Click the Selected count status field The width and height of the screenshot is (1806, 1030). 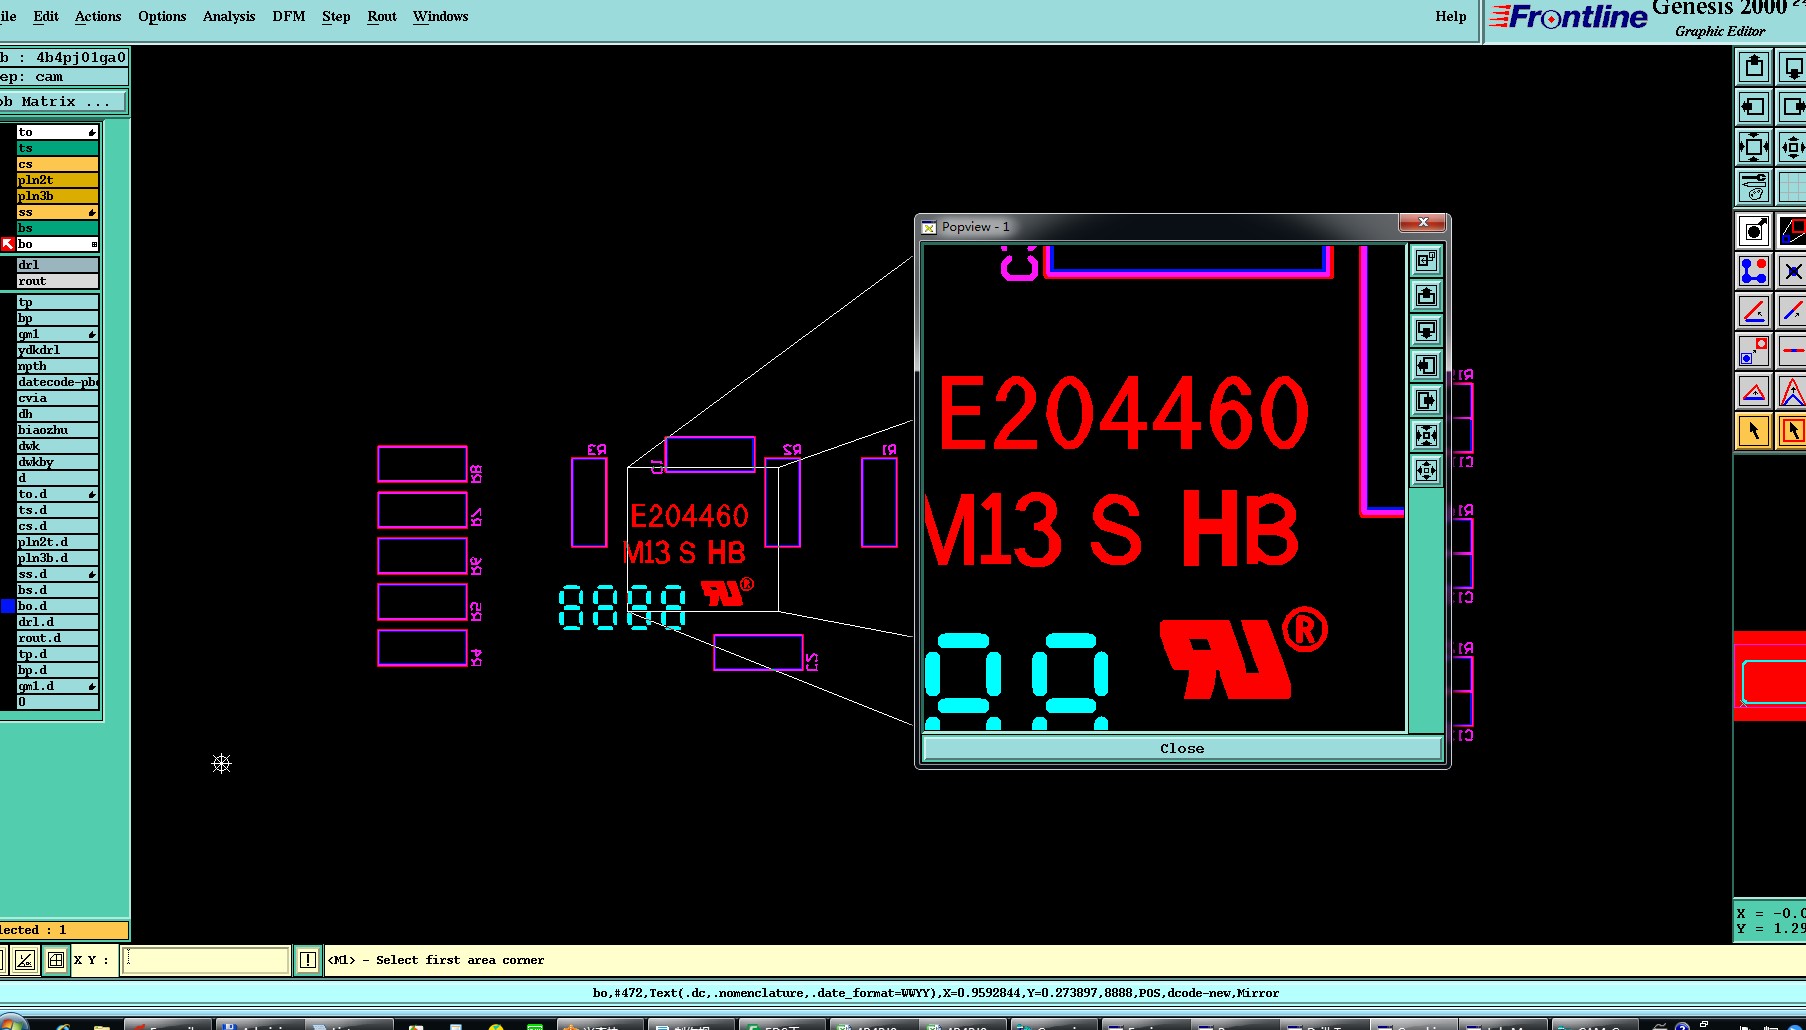[63, 930]
